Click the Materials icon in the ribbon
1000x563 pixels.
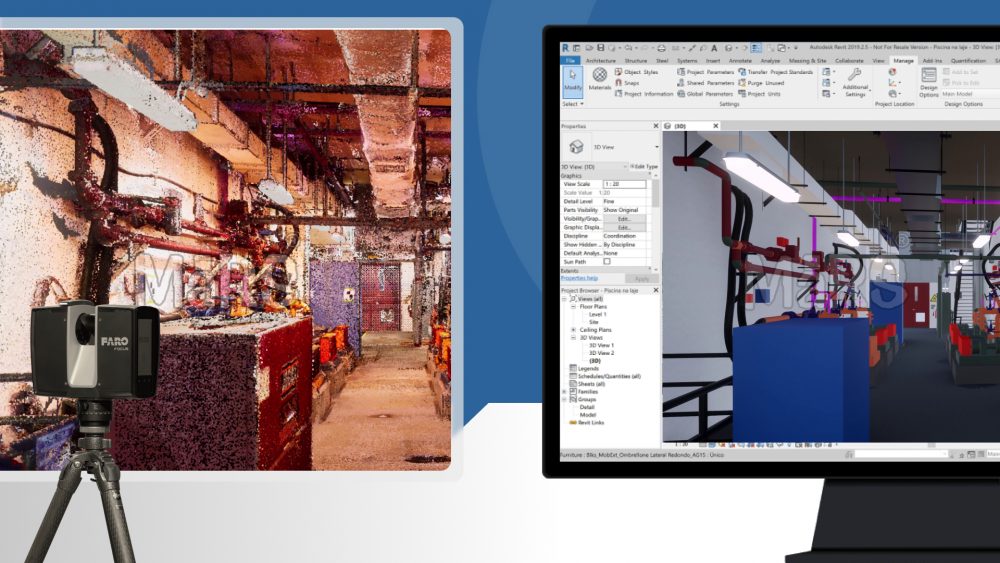[599, 80]
